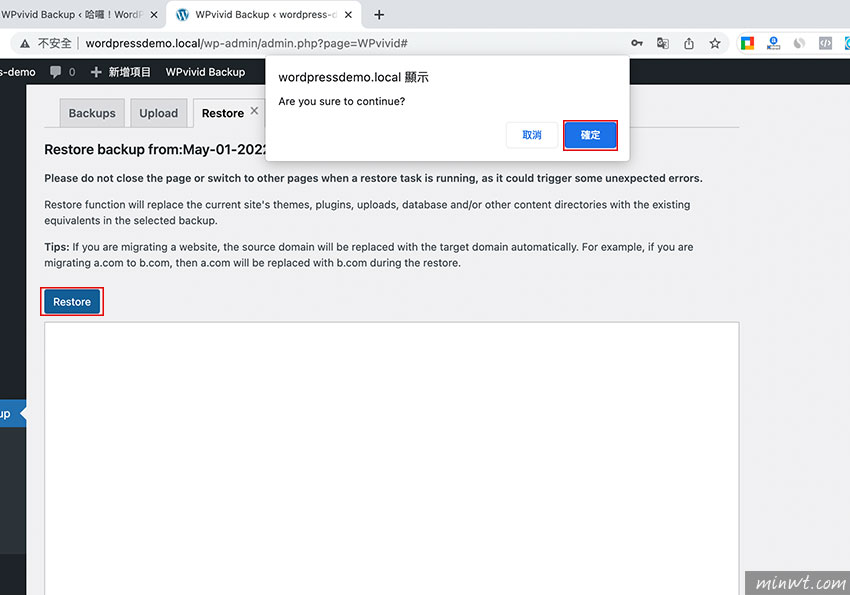Close the first WPvivid Backup browser tab

(154, 15)
